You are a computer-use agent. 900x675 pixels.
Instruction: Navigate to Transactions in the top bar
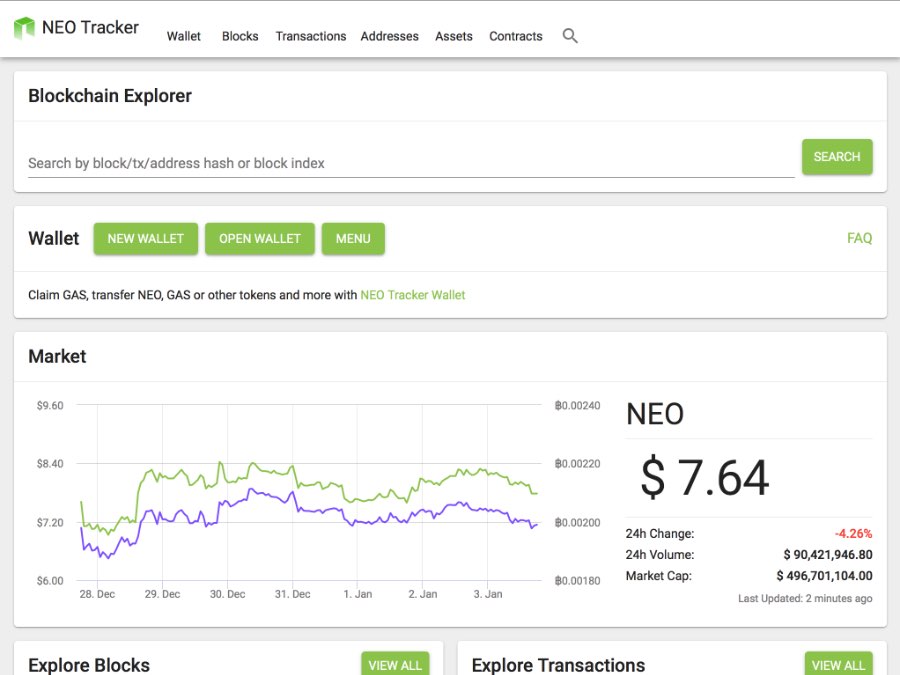311,36
